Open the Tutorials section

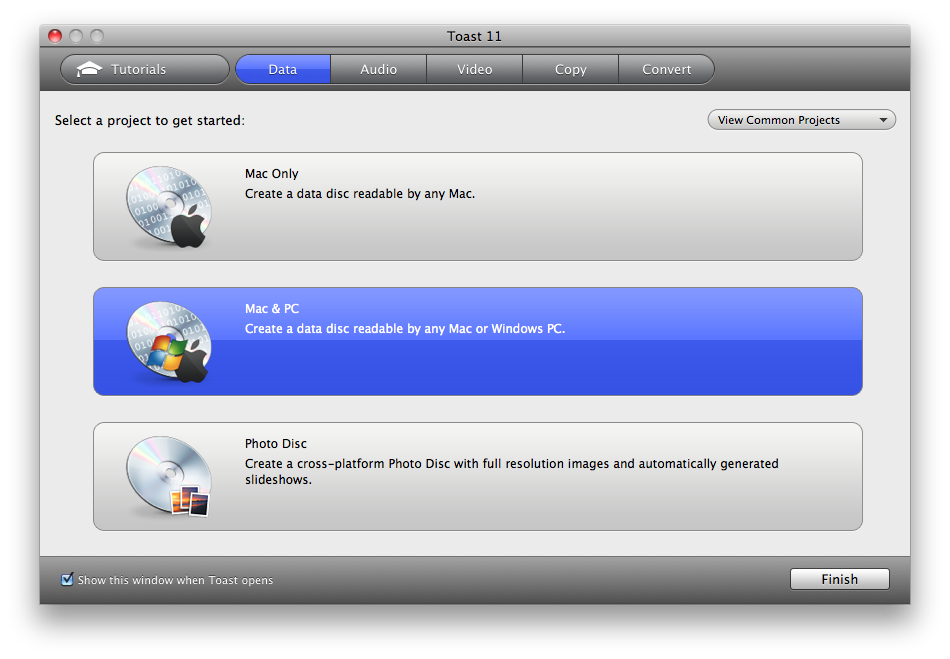point(145,69)
